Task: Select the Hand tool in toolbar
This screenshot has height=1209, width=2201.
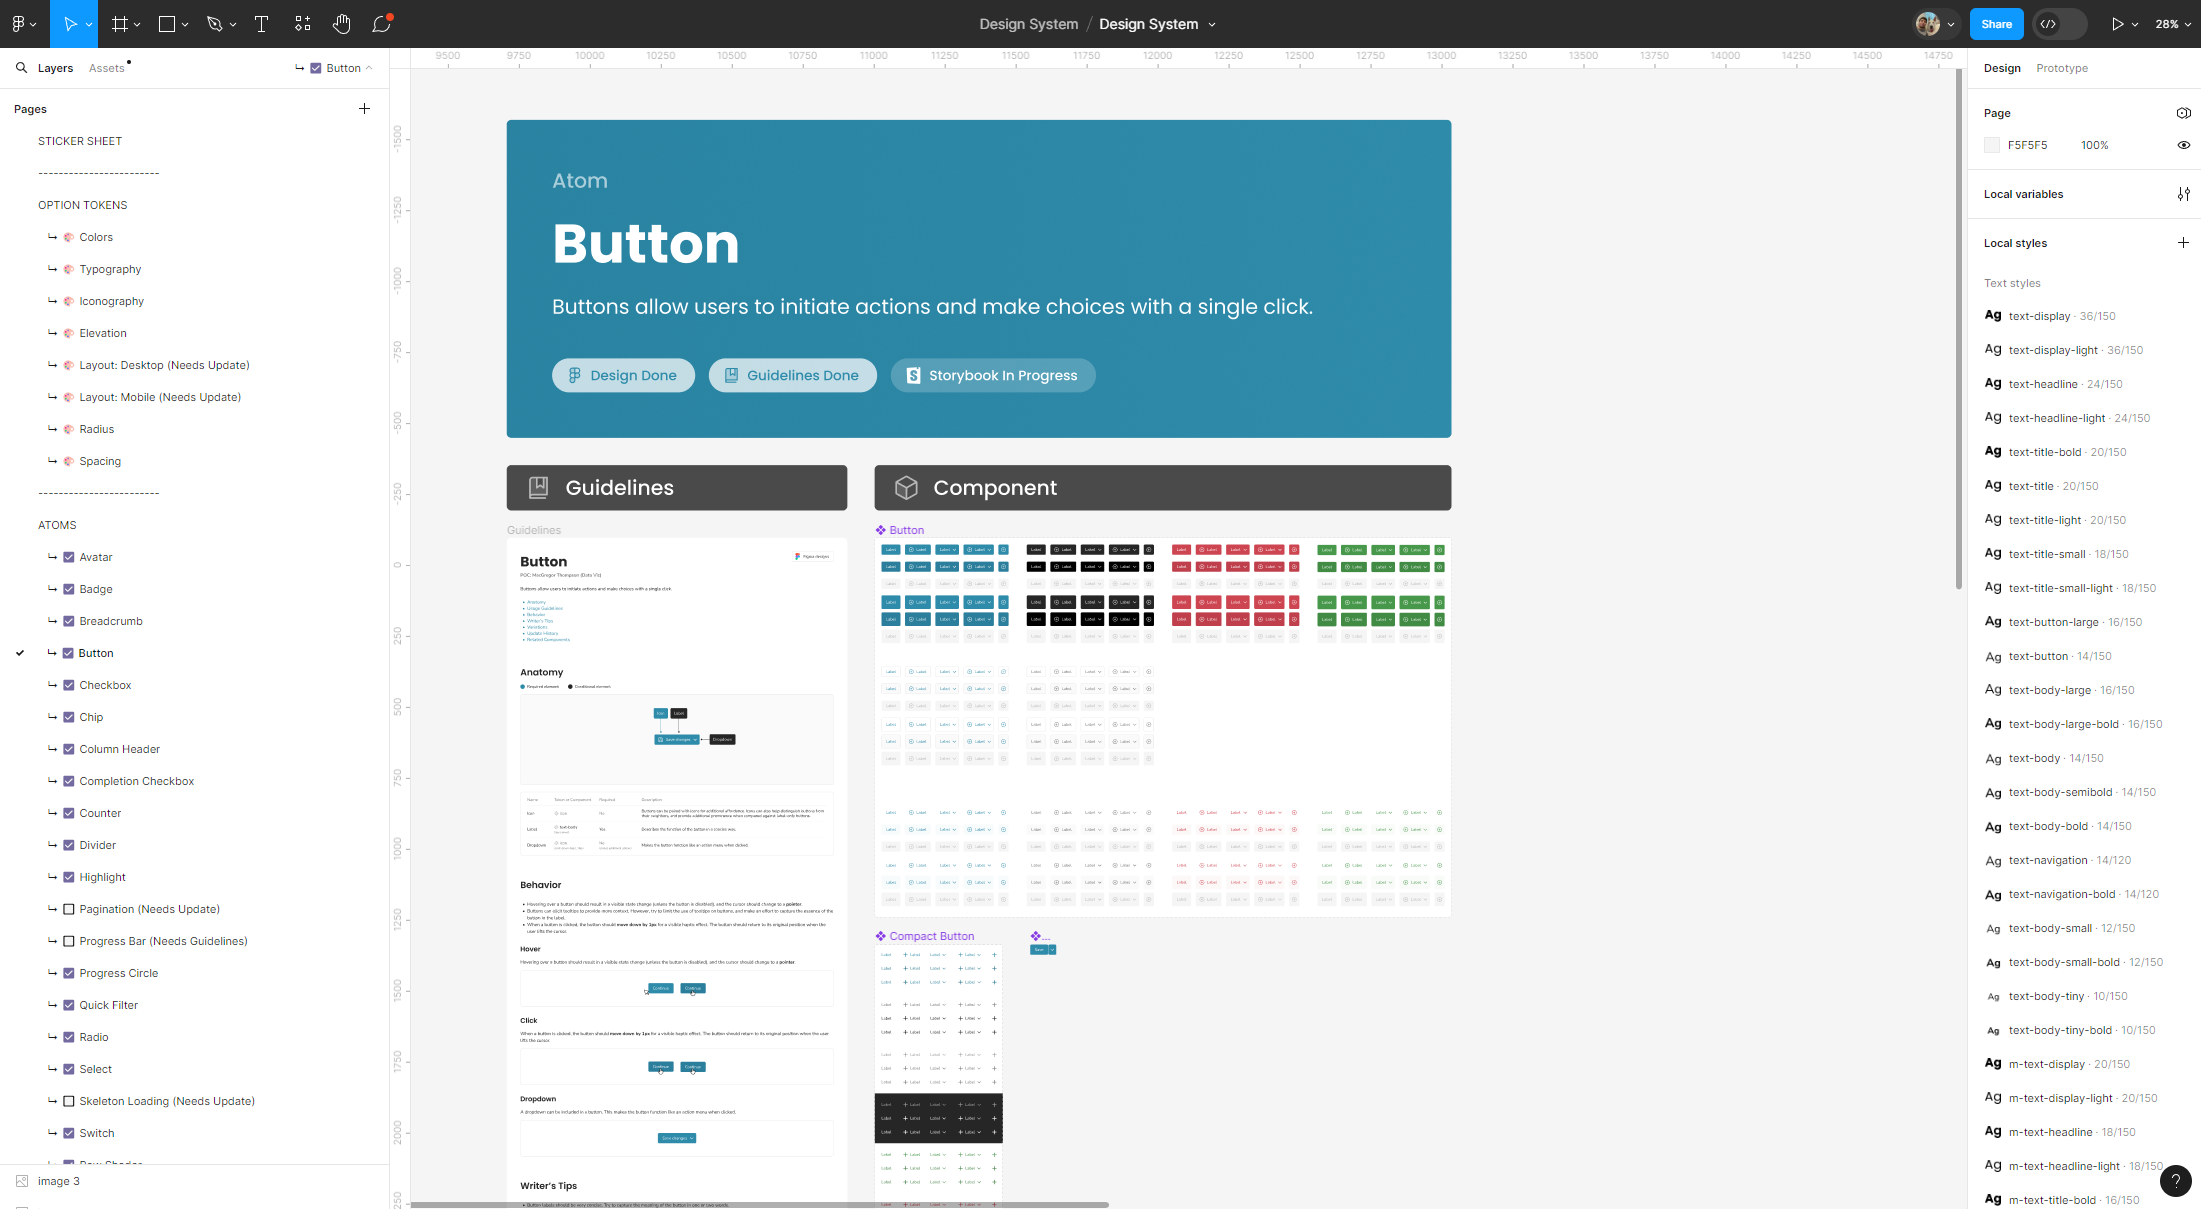Action: [x=342, y=24]
